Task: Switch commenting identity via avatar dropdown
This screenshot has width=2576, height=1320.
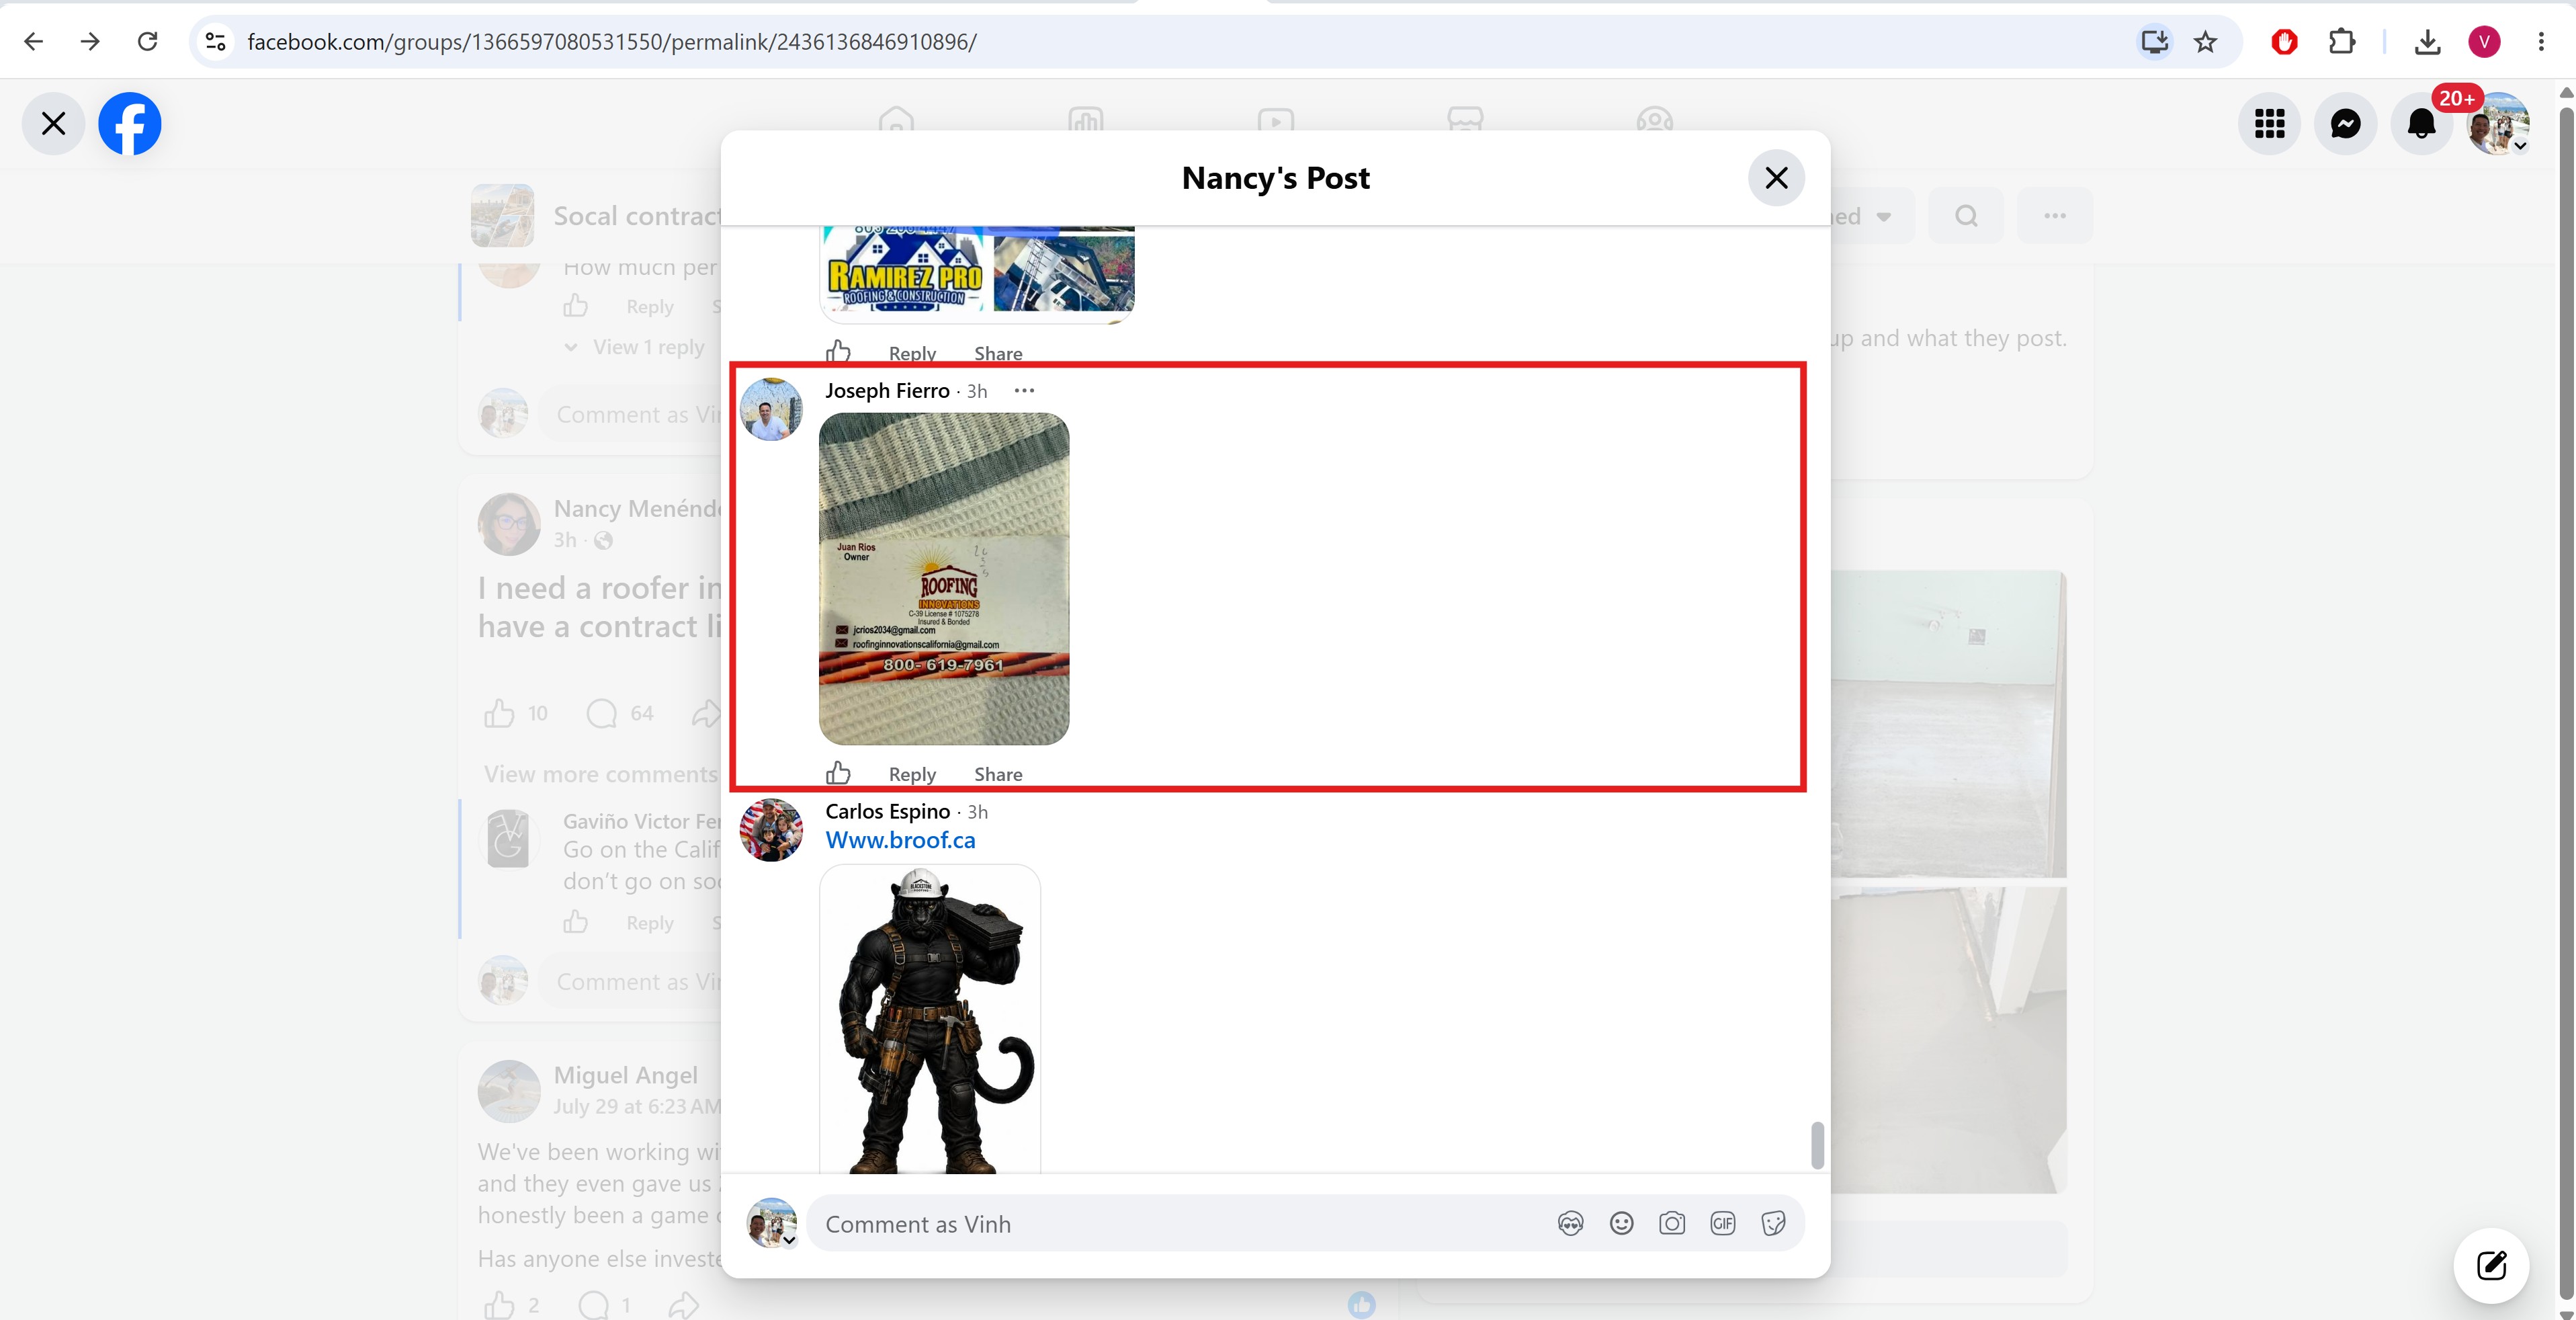Action: 772,1223
